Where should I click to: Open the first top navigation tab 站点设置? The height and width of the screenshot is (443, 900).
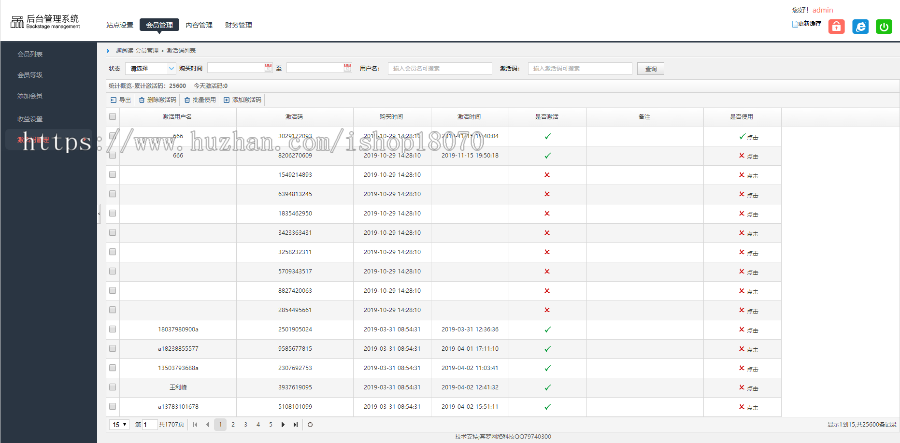(120, 25)
